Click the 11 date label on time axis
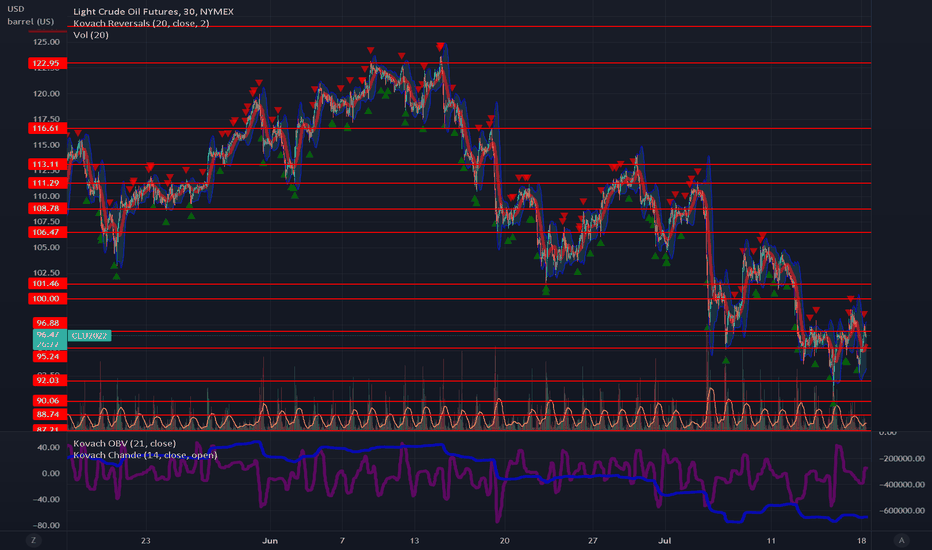Viewport: 932px width, 550px height. pos(771,540)
